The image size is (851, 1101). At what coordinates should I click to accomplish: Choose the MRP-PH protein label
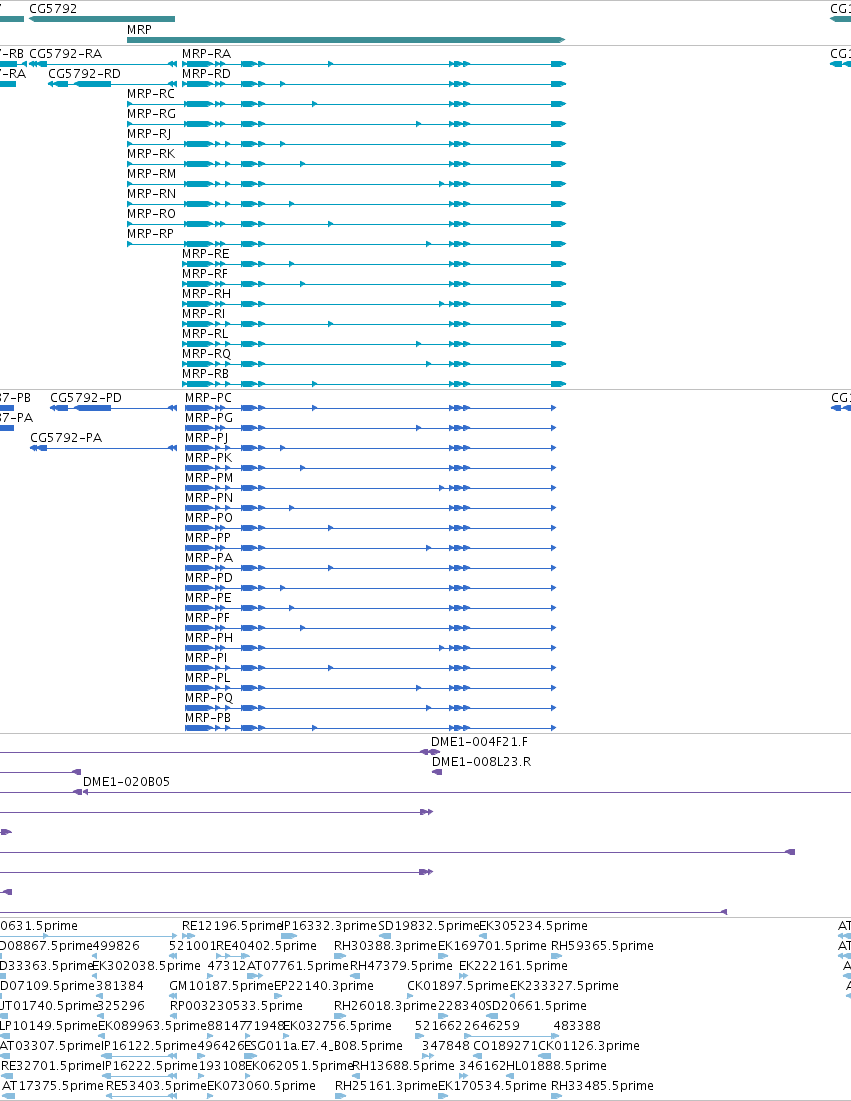pyautogui.click(x=209, y=638)
